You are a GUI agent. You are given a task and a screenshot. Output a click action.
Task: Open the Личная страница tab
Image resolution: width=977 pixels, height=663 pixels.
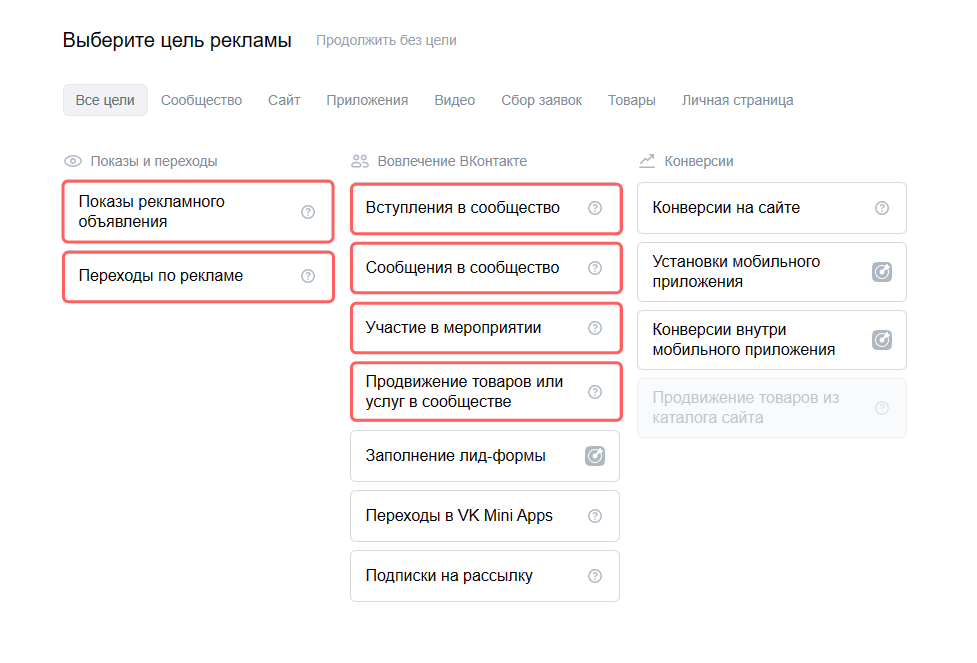click(x=737, y=100)
